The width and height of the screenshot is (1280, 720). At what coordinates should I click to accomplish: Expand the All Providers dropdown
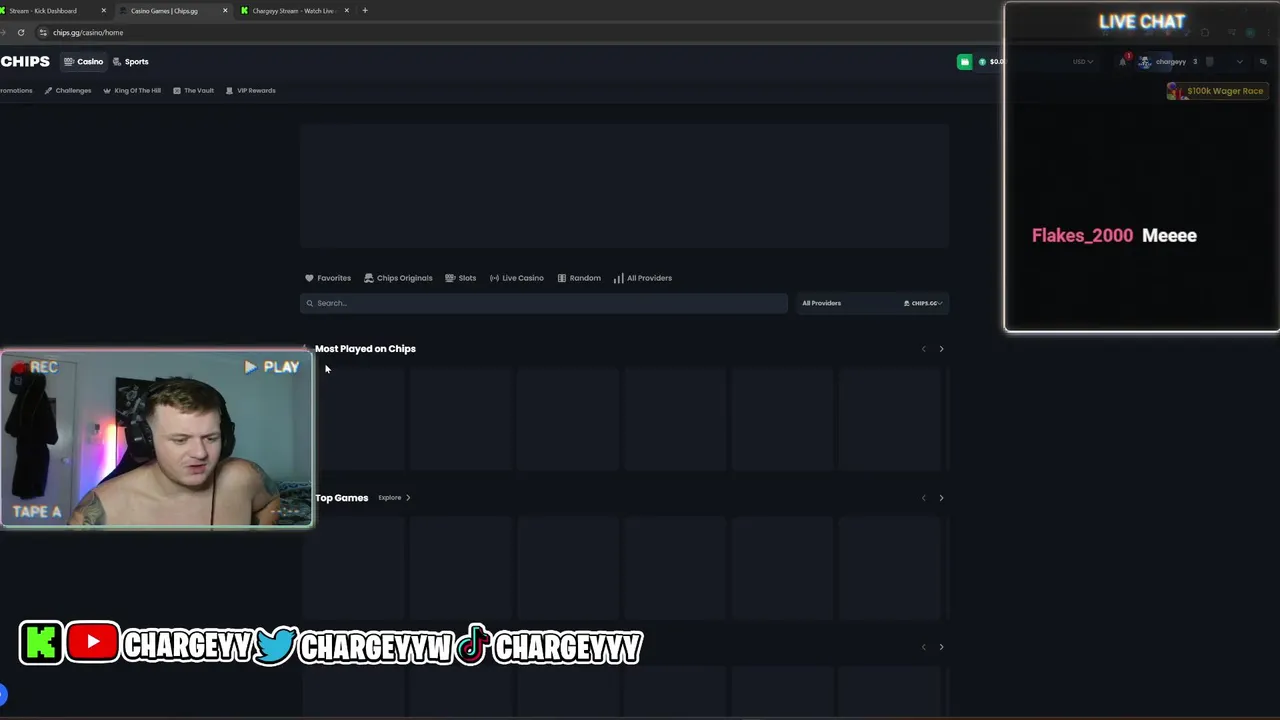coord(873,303)
